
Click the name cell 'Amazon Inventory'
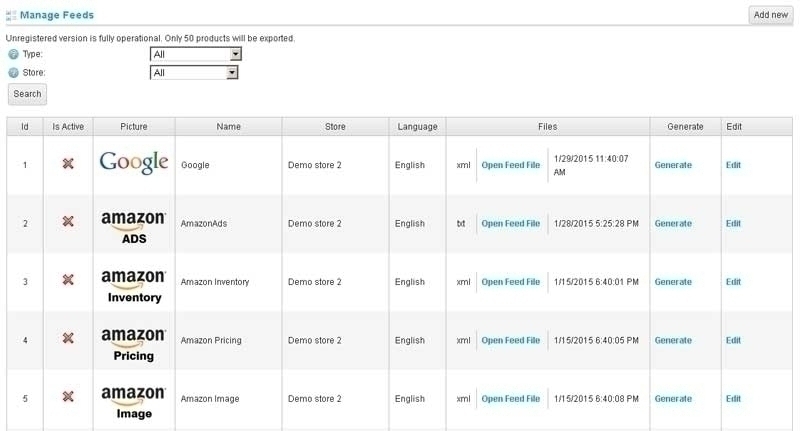tap(215, 282)
